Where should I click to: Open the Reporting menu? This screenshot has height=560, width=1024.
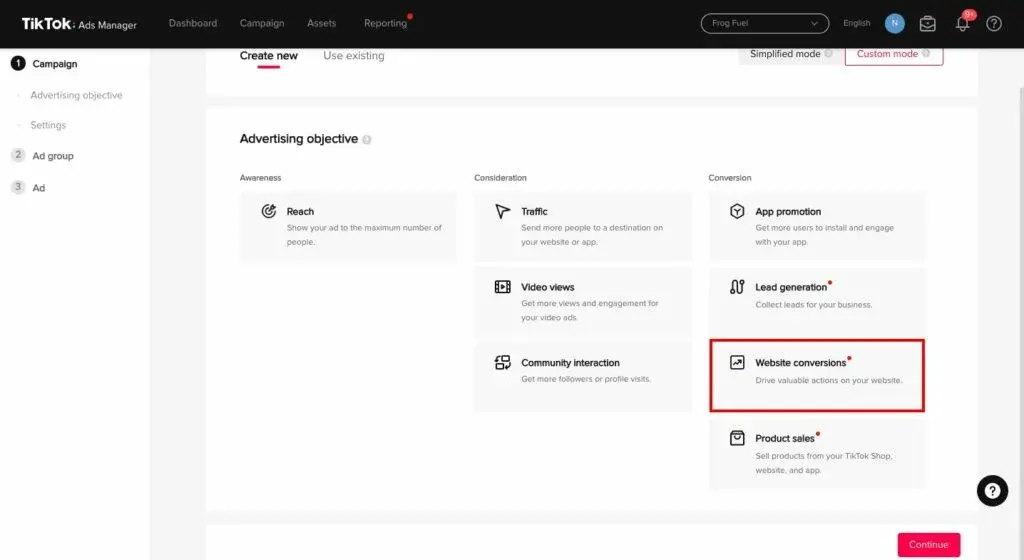coord(385,23)
